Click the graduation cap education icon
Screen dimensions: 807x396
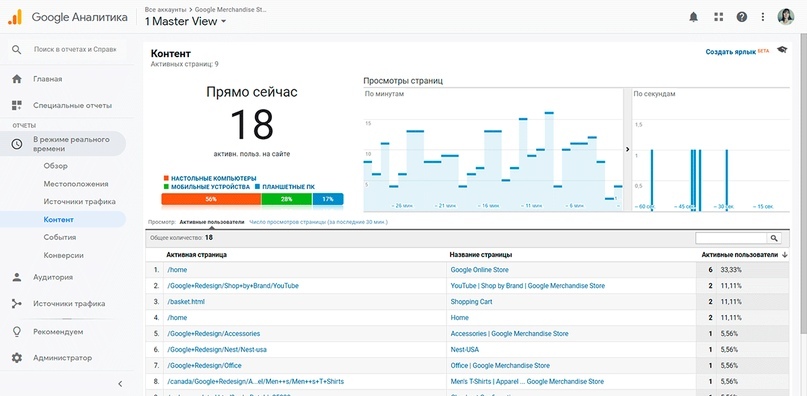[x=782, y=50]
